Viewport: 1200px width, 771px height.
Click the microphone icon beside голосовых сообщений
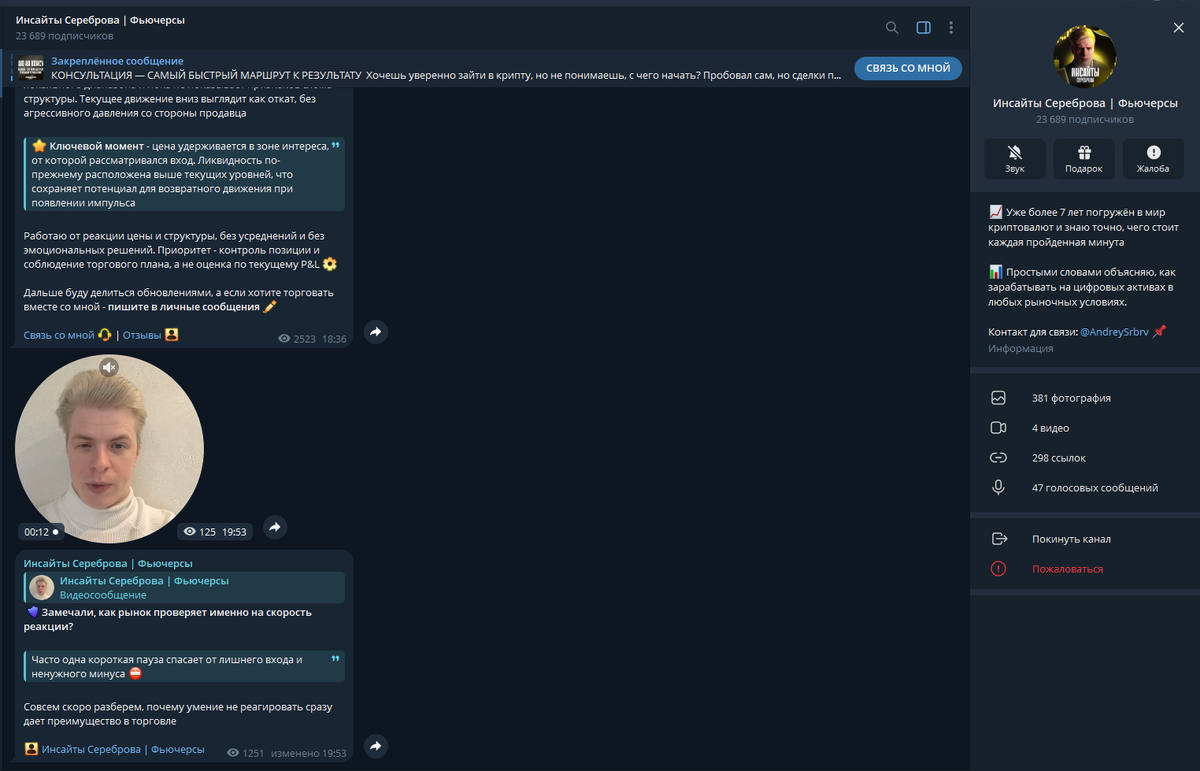(998, 488)
